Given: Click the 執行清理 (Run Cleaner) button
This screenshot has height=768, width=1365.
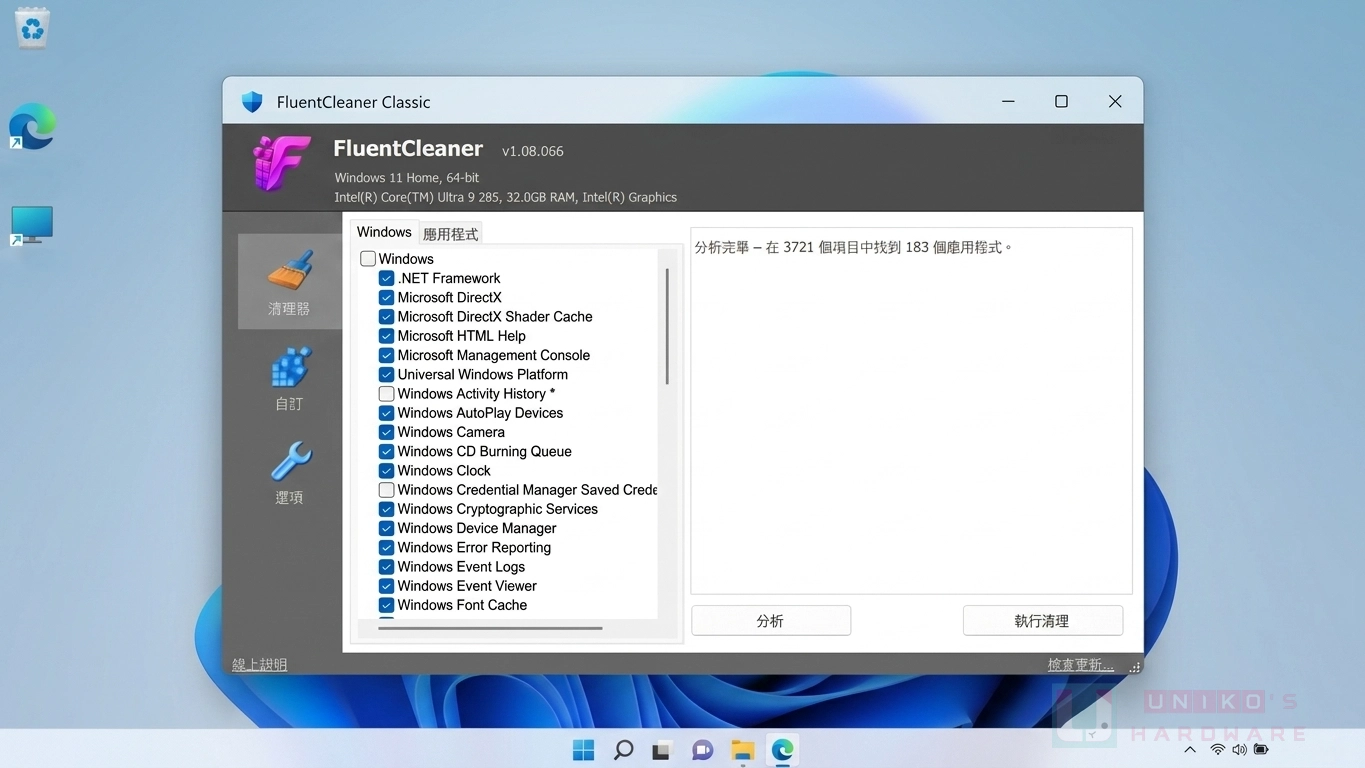Looking at the screenshot, I should [1042, 621].
